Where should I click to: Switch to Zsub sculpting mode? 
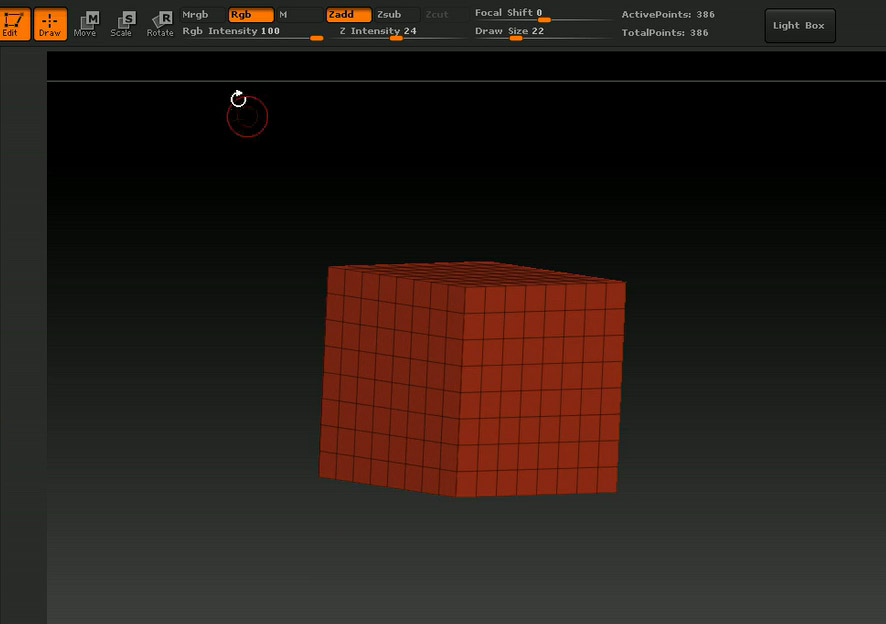coord(397,15)
